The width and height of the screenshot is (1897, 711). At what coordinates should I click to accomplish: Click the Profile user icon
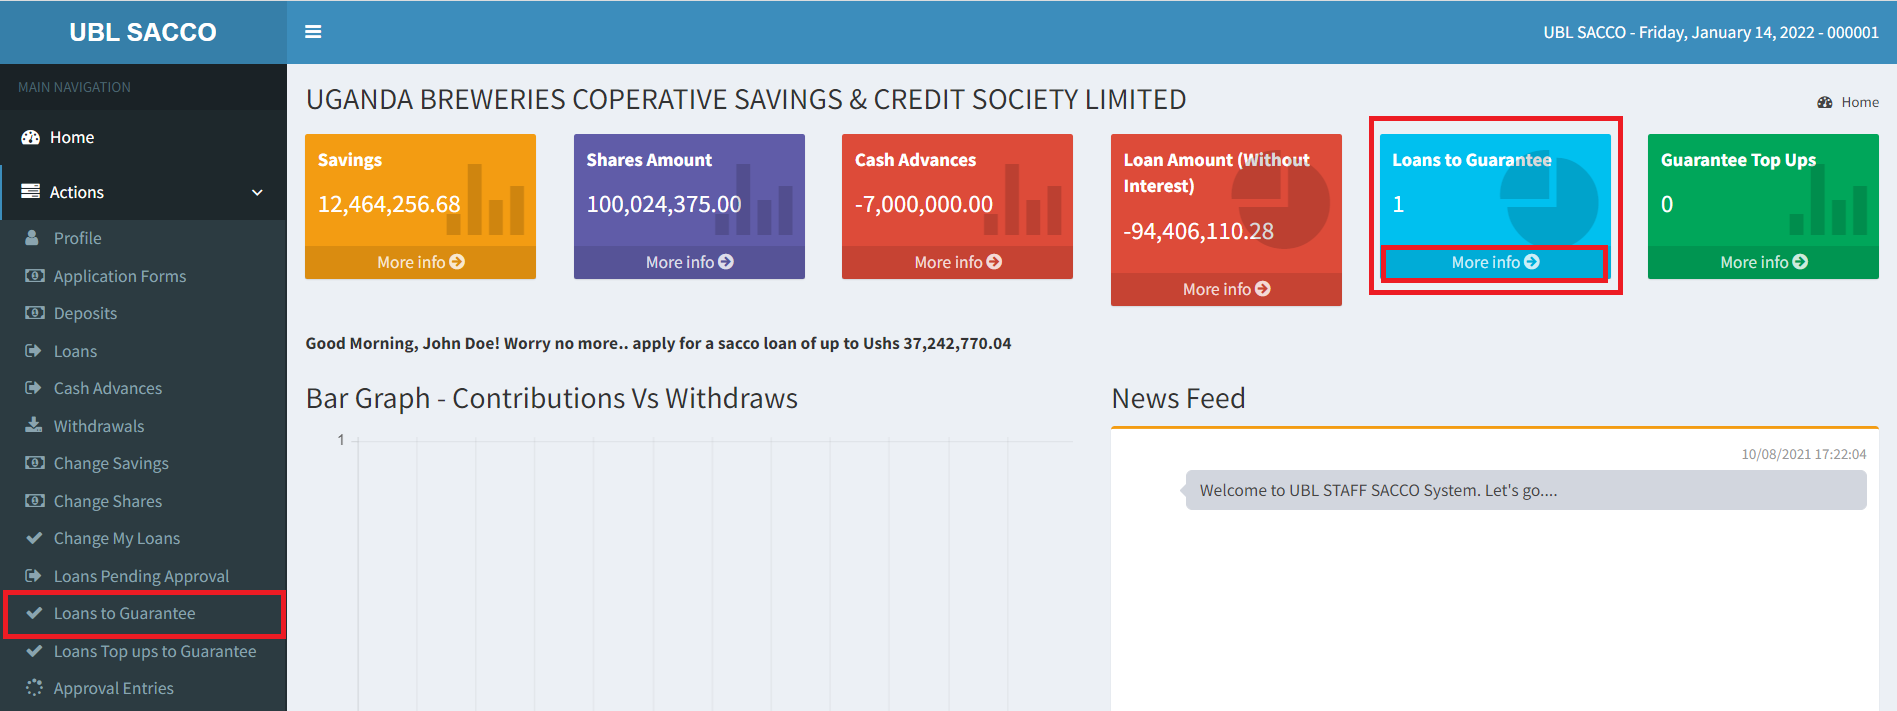32,238
